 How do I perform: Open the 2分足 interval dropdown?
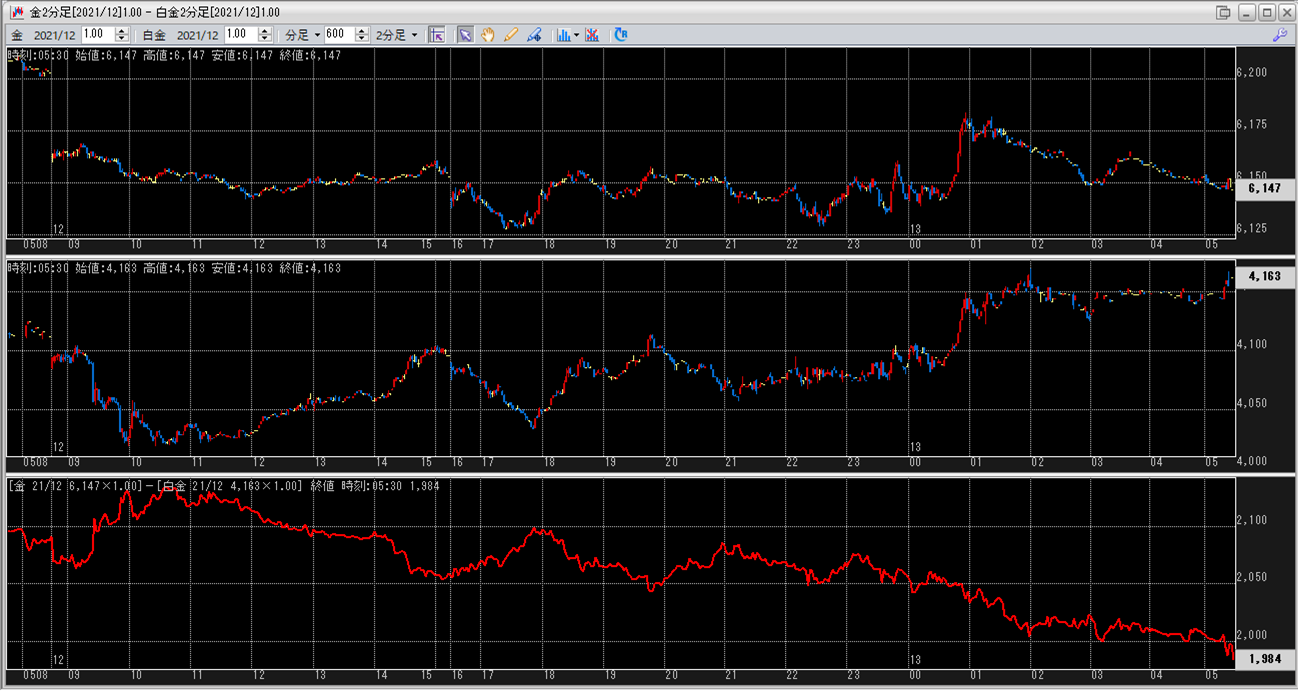tap(396, 34)
